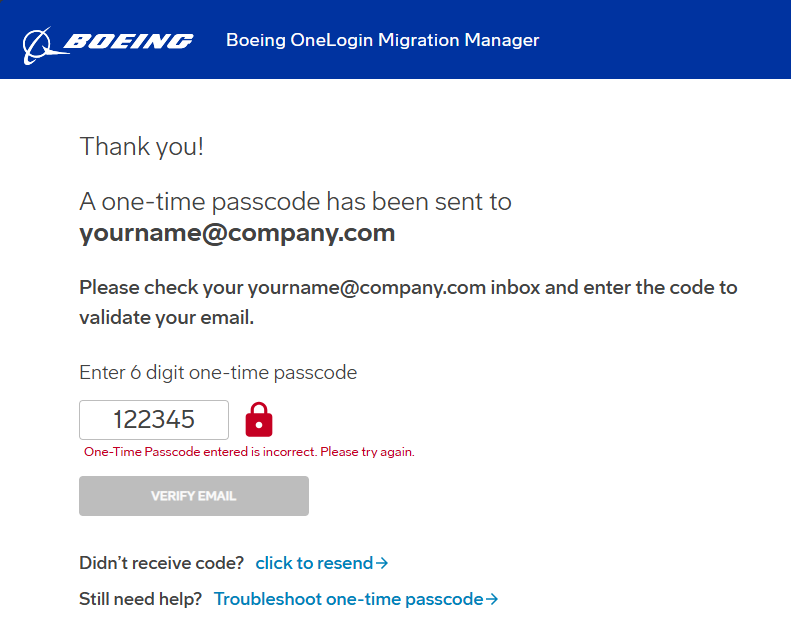Open the "Troubleshoot one-time passcode" link
Viewport: 791px width, 638px height.
[x=348, y=599]
